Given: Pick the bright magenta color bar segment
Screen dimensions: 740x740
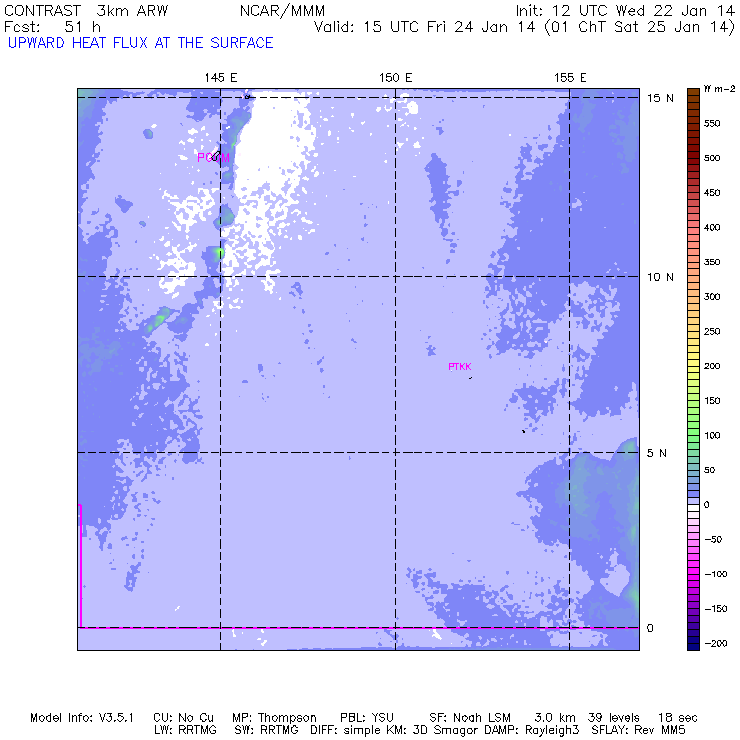Looking at the screenshot, I should click(693, 571).
